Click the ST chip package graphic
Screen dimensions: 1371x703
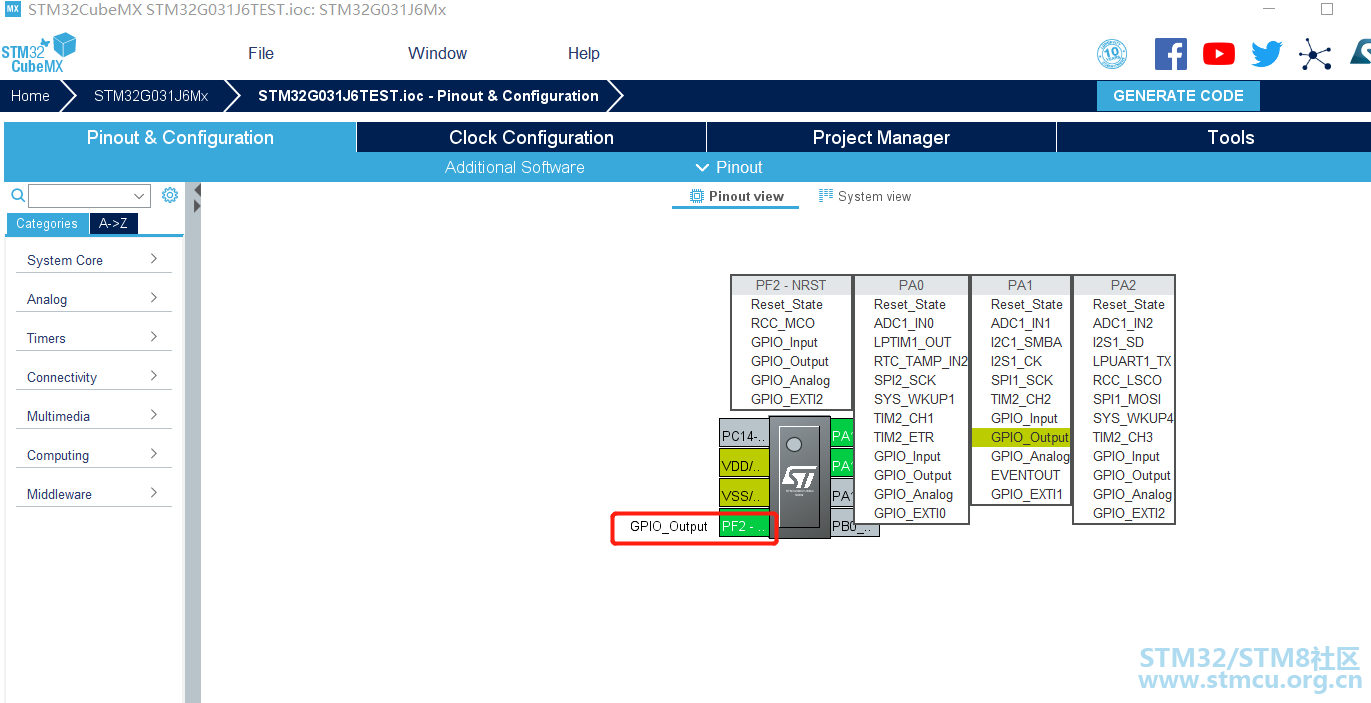pos(799,477)
